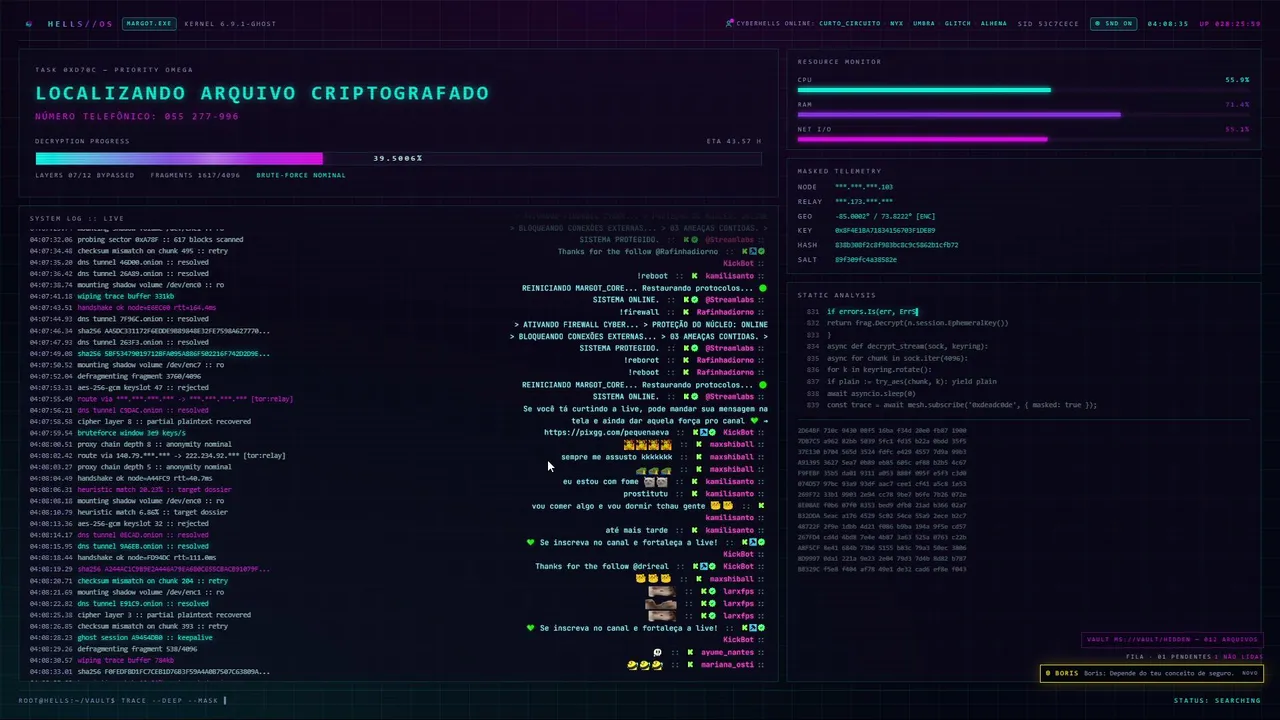The image size is (1280, 720).
Task: Click the rocket icon beside CYBERHELLS ONLINE
Action: (730, 23)
